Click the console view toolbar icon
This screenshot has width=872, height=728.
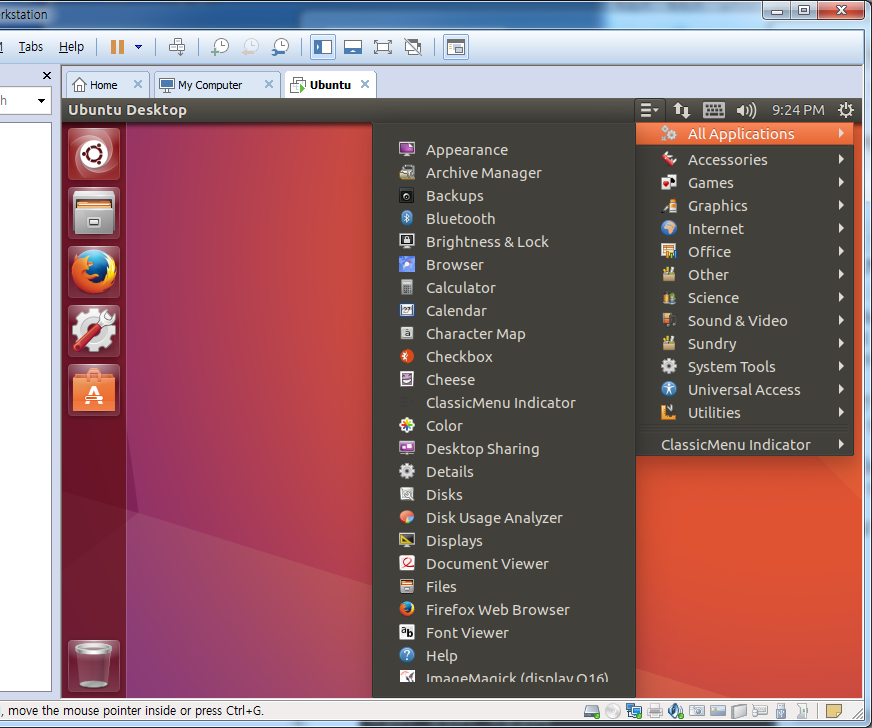point(455,47)
